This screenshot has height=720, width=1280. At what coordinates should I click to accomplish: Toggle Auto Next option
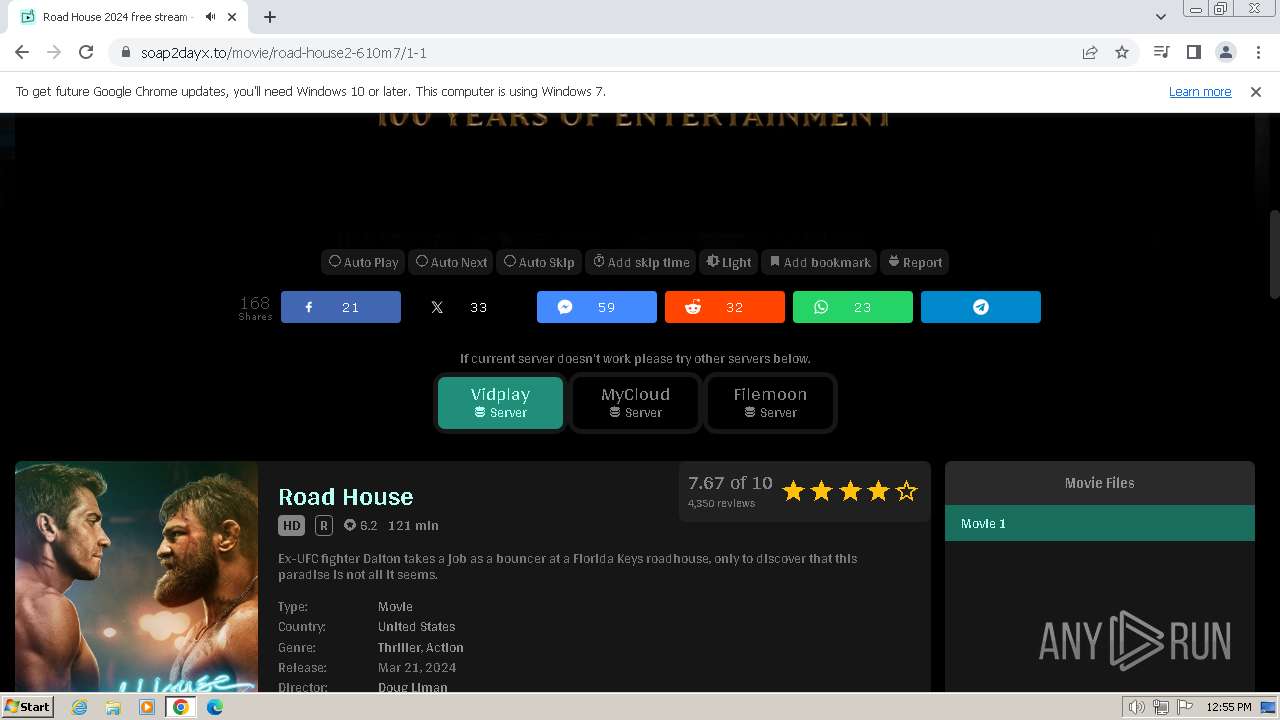click(x=451, y=262)
